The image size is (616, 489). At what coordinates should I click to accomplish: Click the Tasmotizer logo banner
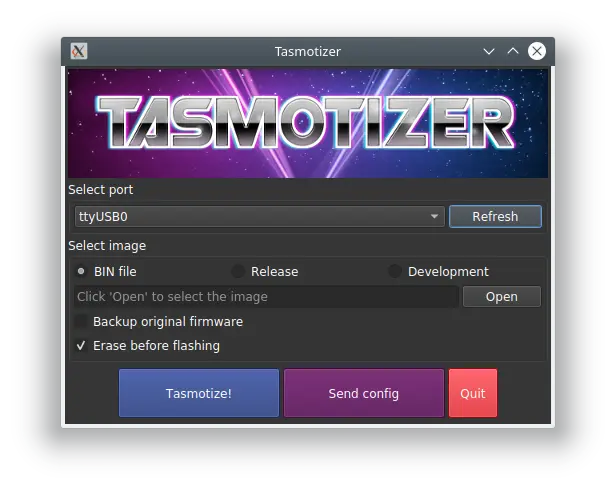308,122
